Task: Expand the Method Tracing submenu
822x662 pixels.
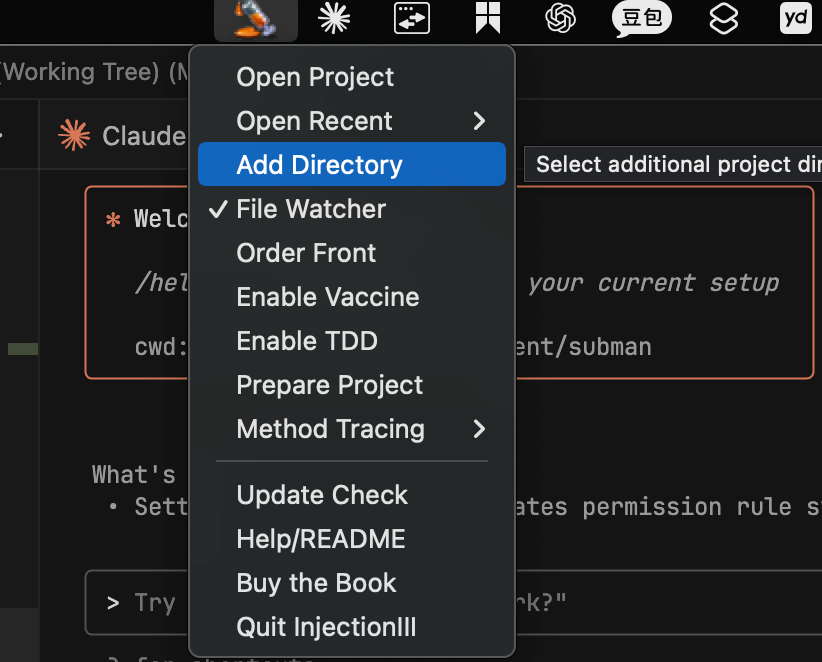Action: 352,429
